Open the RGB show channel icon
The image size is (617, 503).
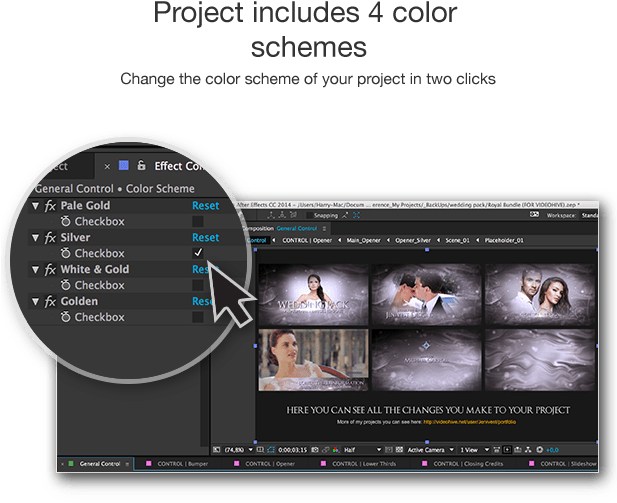(x=336, y=450)
